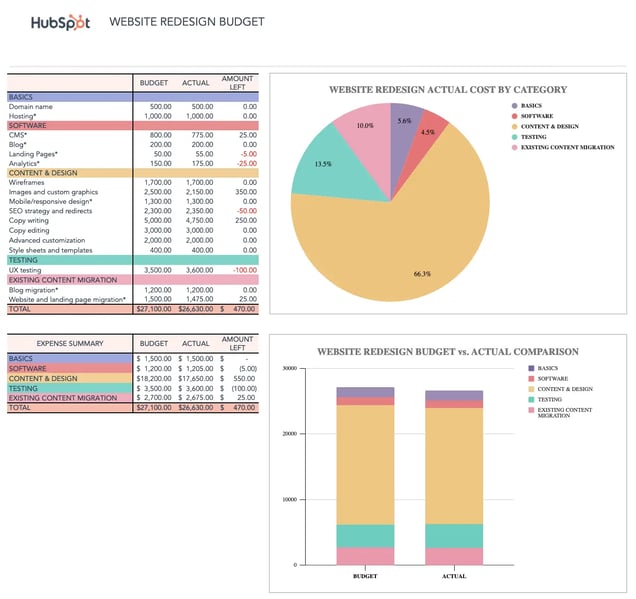
Task: Click the Website Redesign Budget page title
Action: (x=187, y=21)
